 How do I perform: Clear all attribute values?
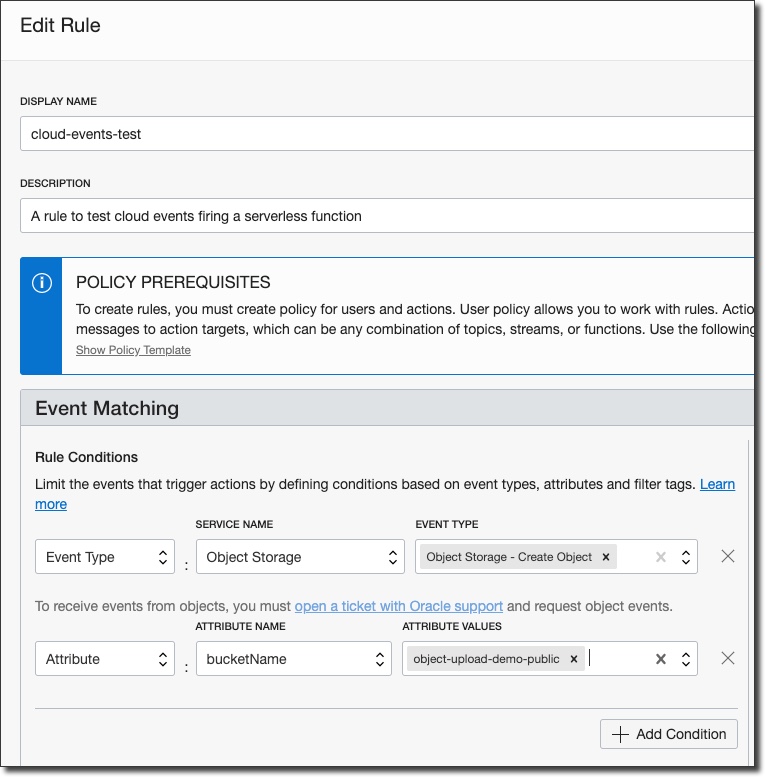[x=660, y=659]
